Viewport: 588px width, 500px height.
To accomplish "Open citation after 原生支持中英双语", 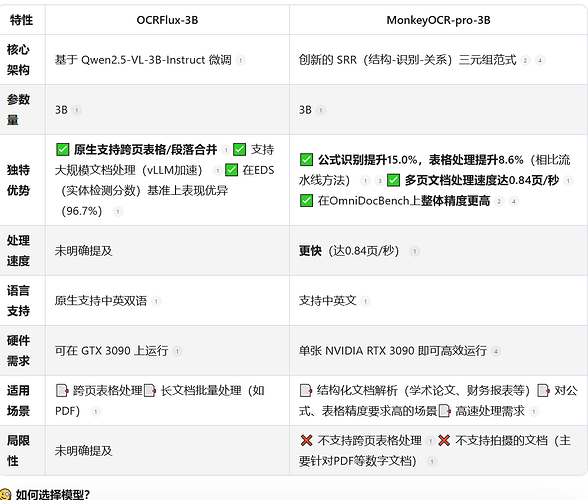I will 156,301.
